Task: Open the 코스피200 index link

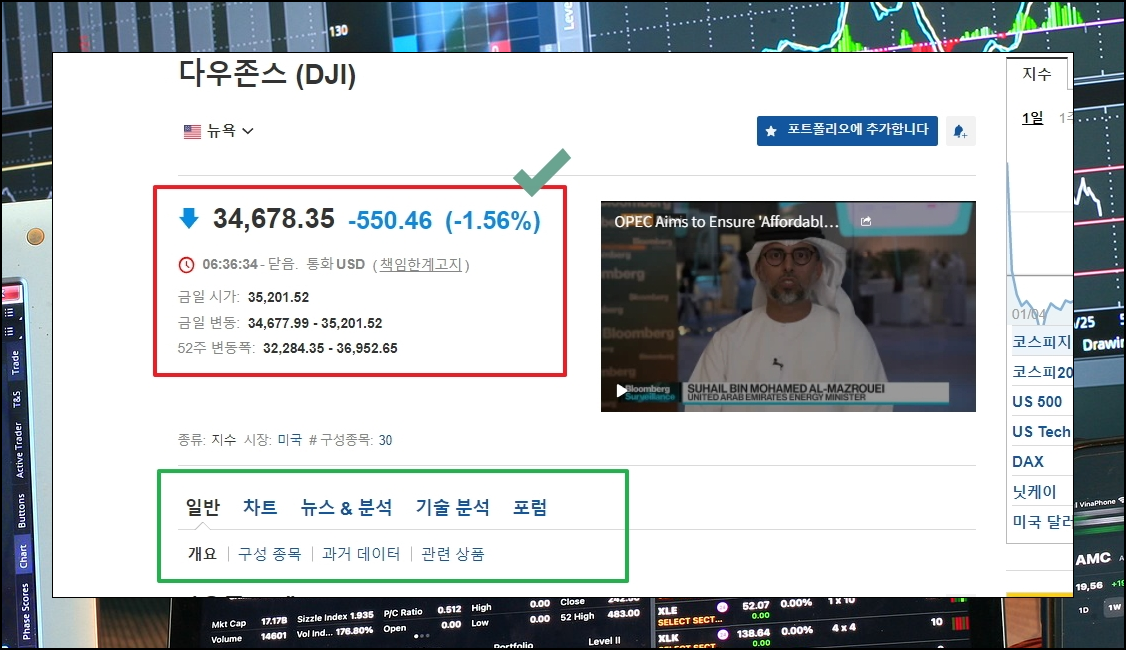Action: [1042, 372]
